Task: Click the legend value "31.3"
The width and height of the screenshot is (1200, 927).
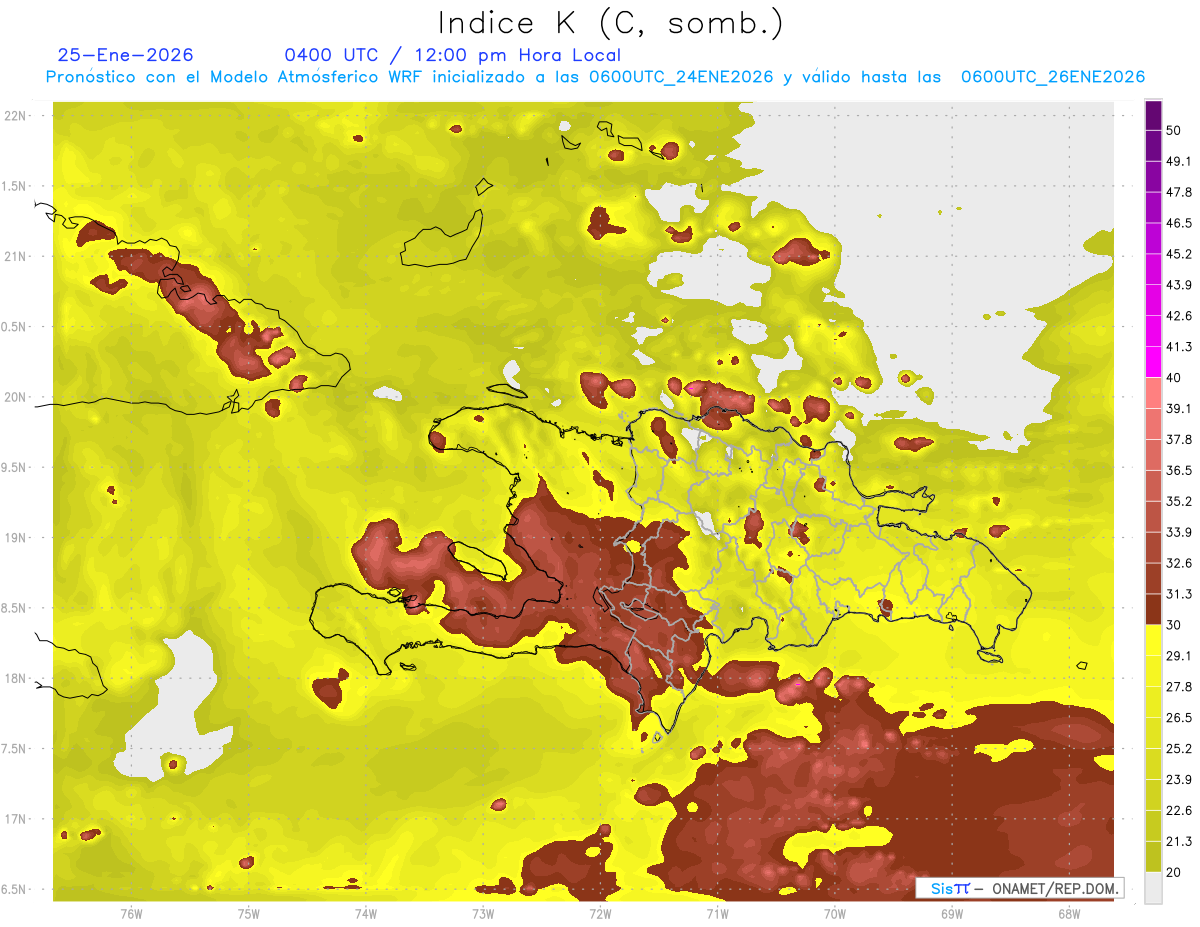Action: (x=1180, y=594)
